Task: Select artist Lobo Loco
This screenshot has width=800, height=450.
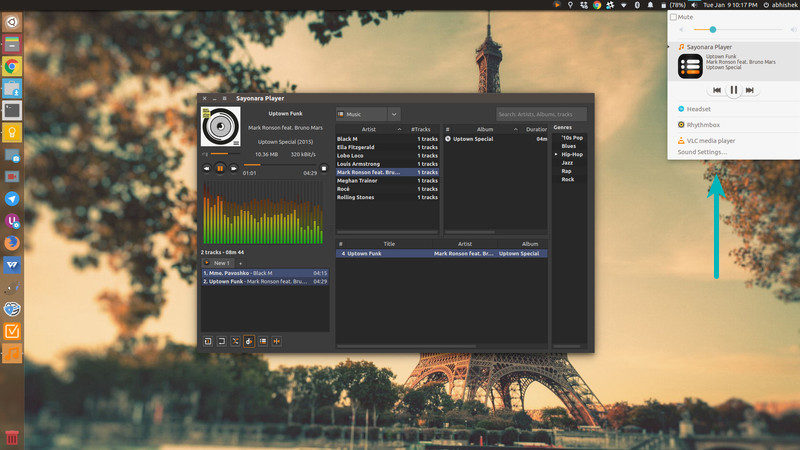Action: (387, 156)
